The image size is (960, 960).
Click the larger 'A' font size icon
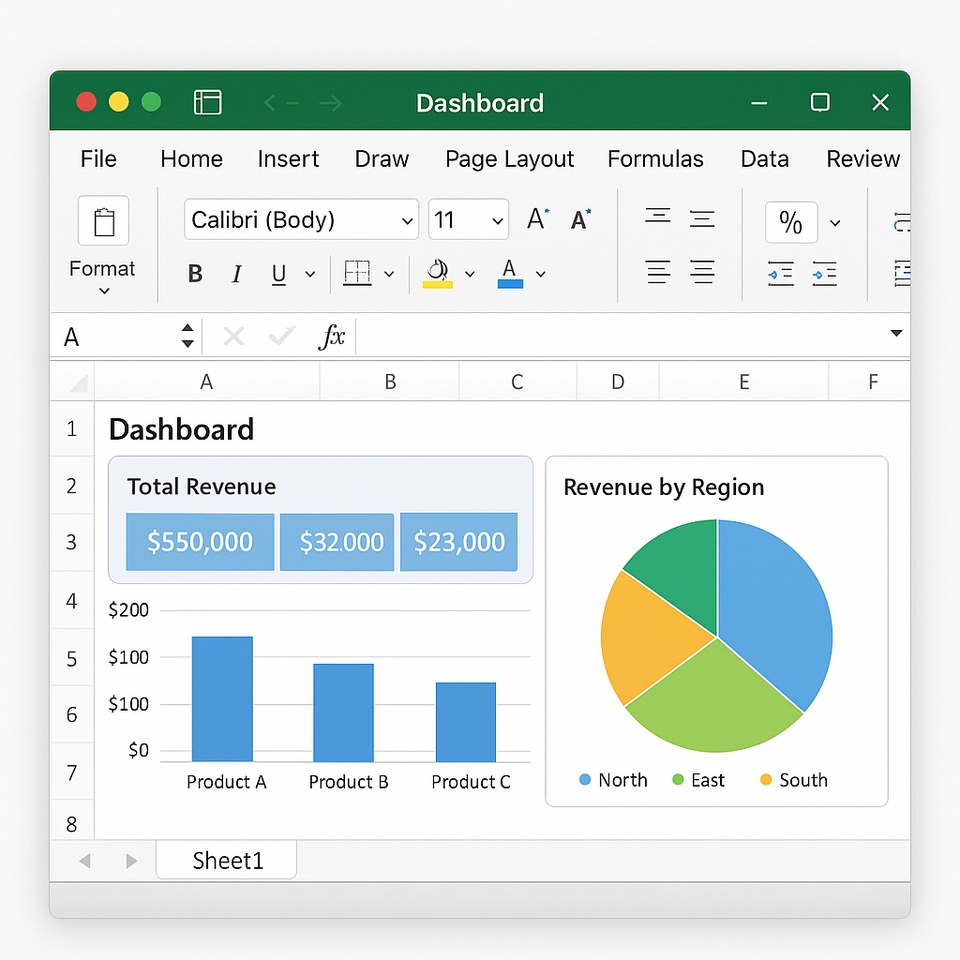[x=538, y=220]
